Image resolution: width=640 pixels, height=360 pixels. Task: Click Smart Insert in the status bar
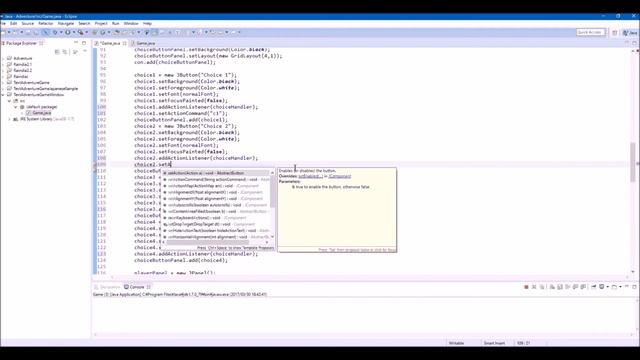[x=495, y=343]
